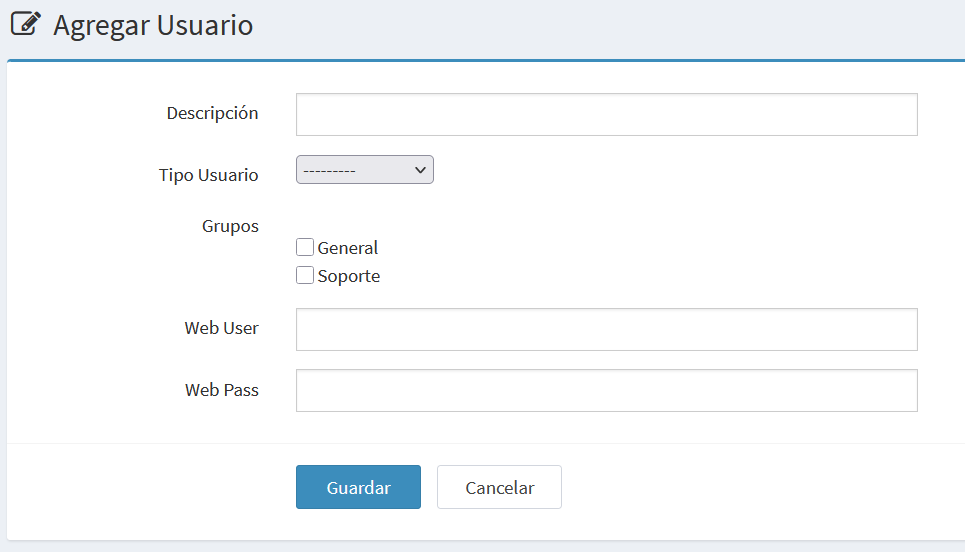965x552 pixels.
Task: Focus the Web Pass input field
Action: pos(607,390)
